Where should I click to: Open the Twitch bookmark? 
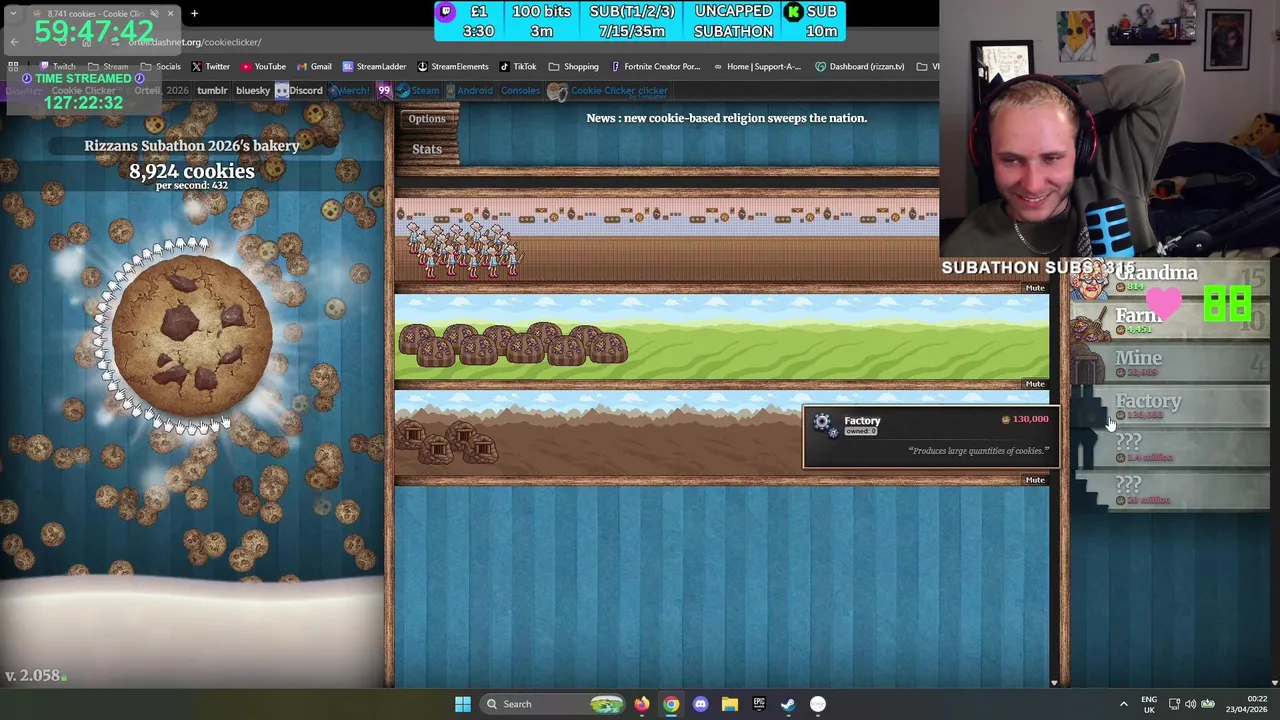pyautogui.click(x=56, y=67)
